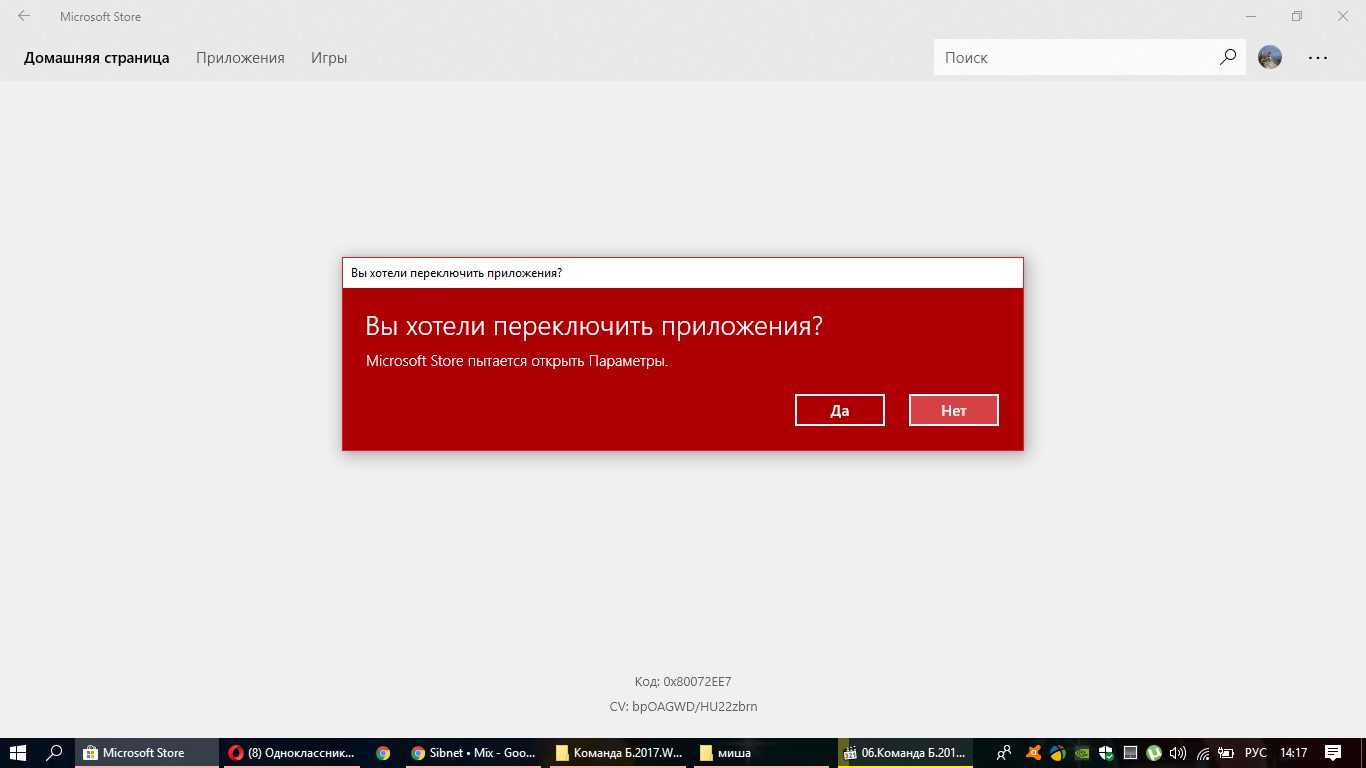Image resolution: width=1366 pixels, height=768 pixels.
Task: Click the Да button in the dialog
Action: [x=840, y=410]
